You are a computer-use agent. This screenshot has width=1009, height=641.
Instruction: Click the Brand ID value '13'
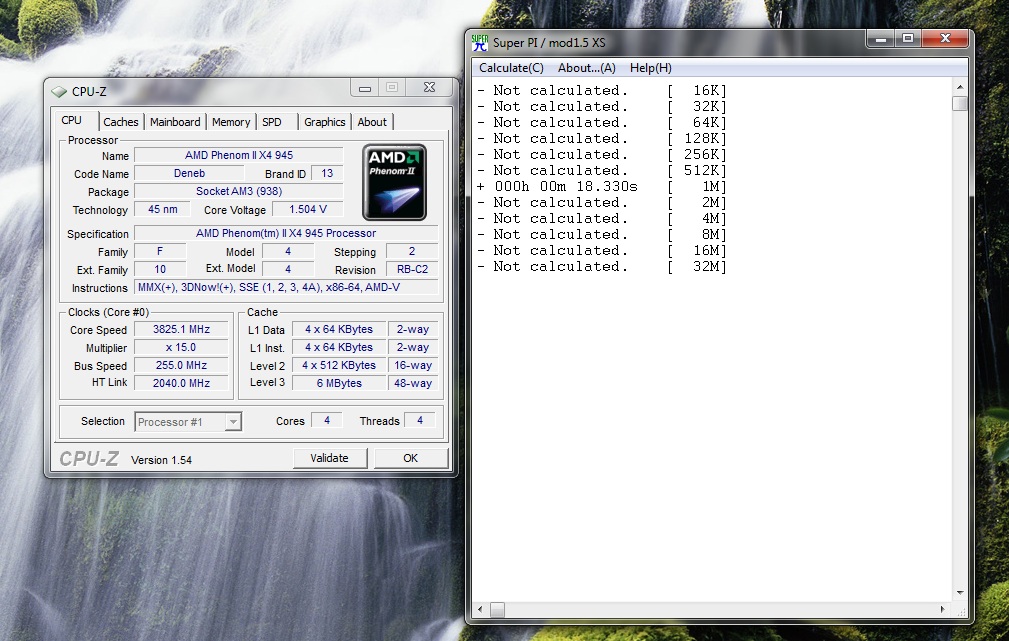click(327, 173)
